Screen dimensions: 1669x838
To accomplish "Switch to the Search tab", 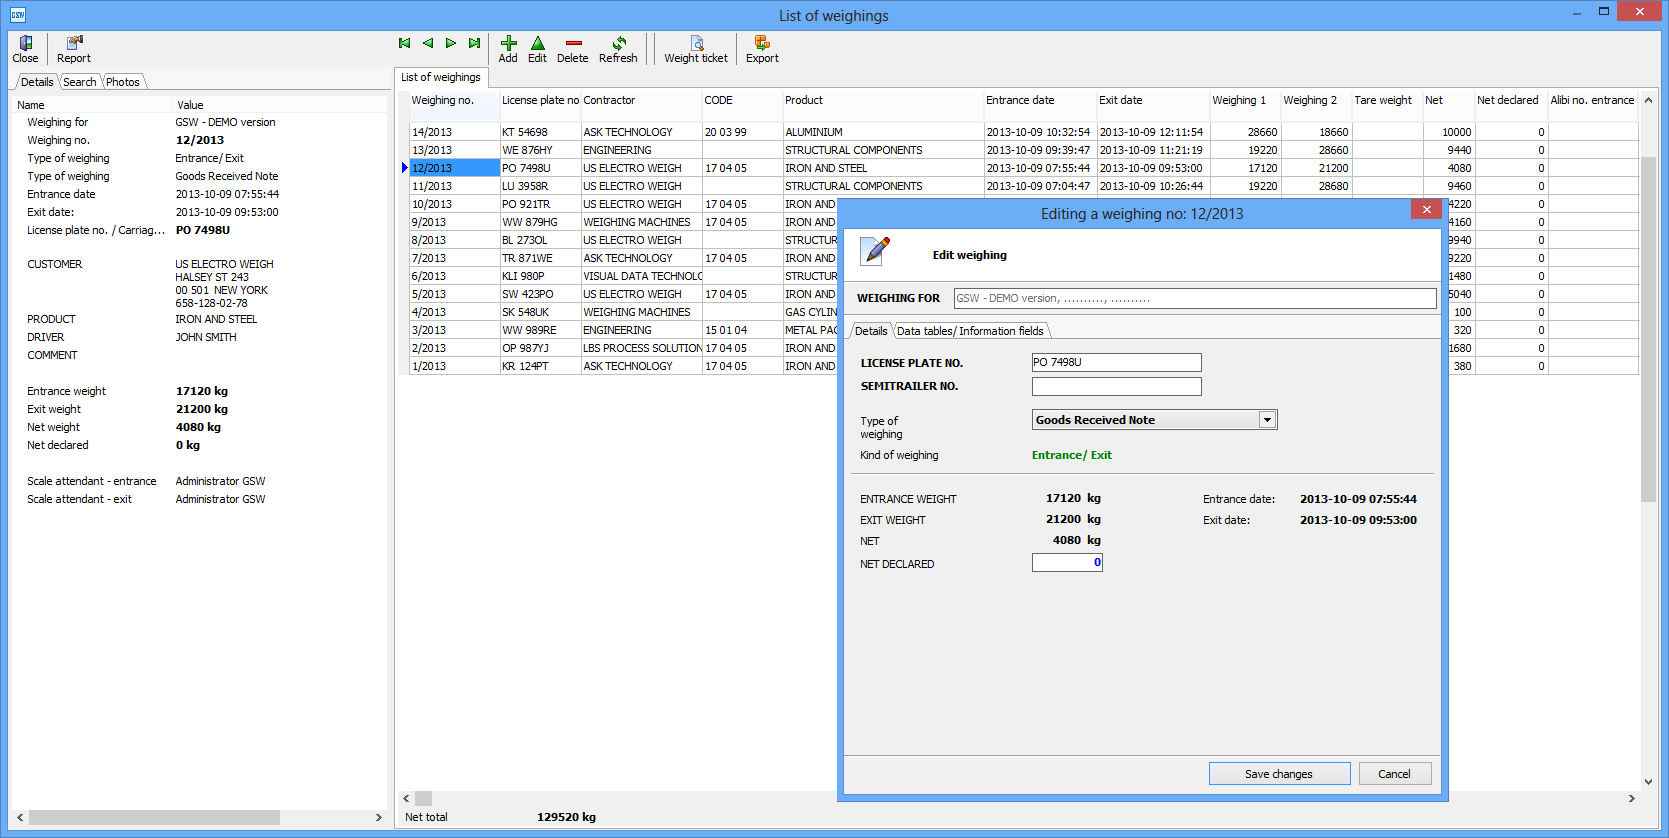I will [x=80, y=82].
